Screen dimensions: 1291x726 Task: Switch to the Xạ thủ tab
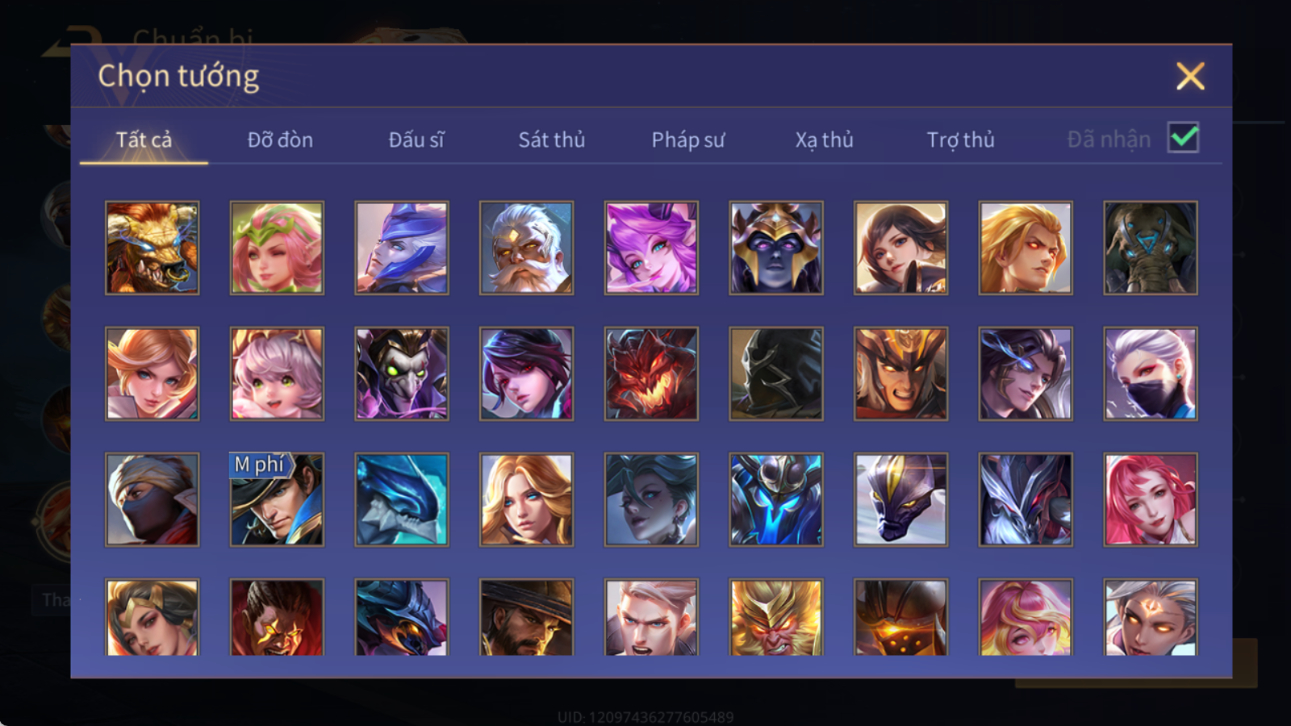coord(824,140)
